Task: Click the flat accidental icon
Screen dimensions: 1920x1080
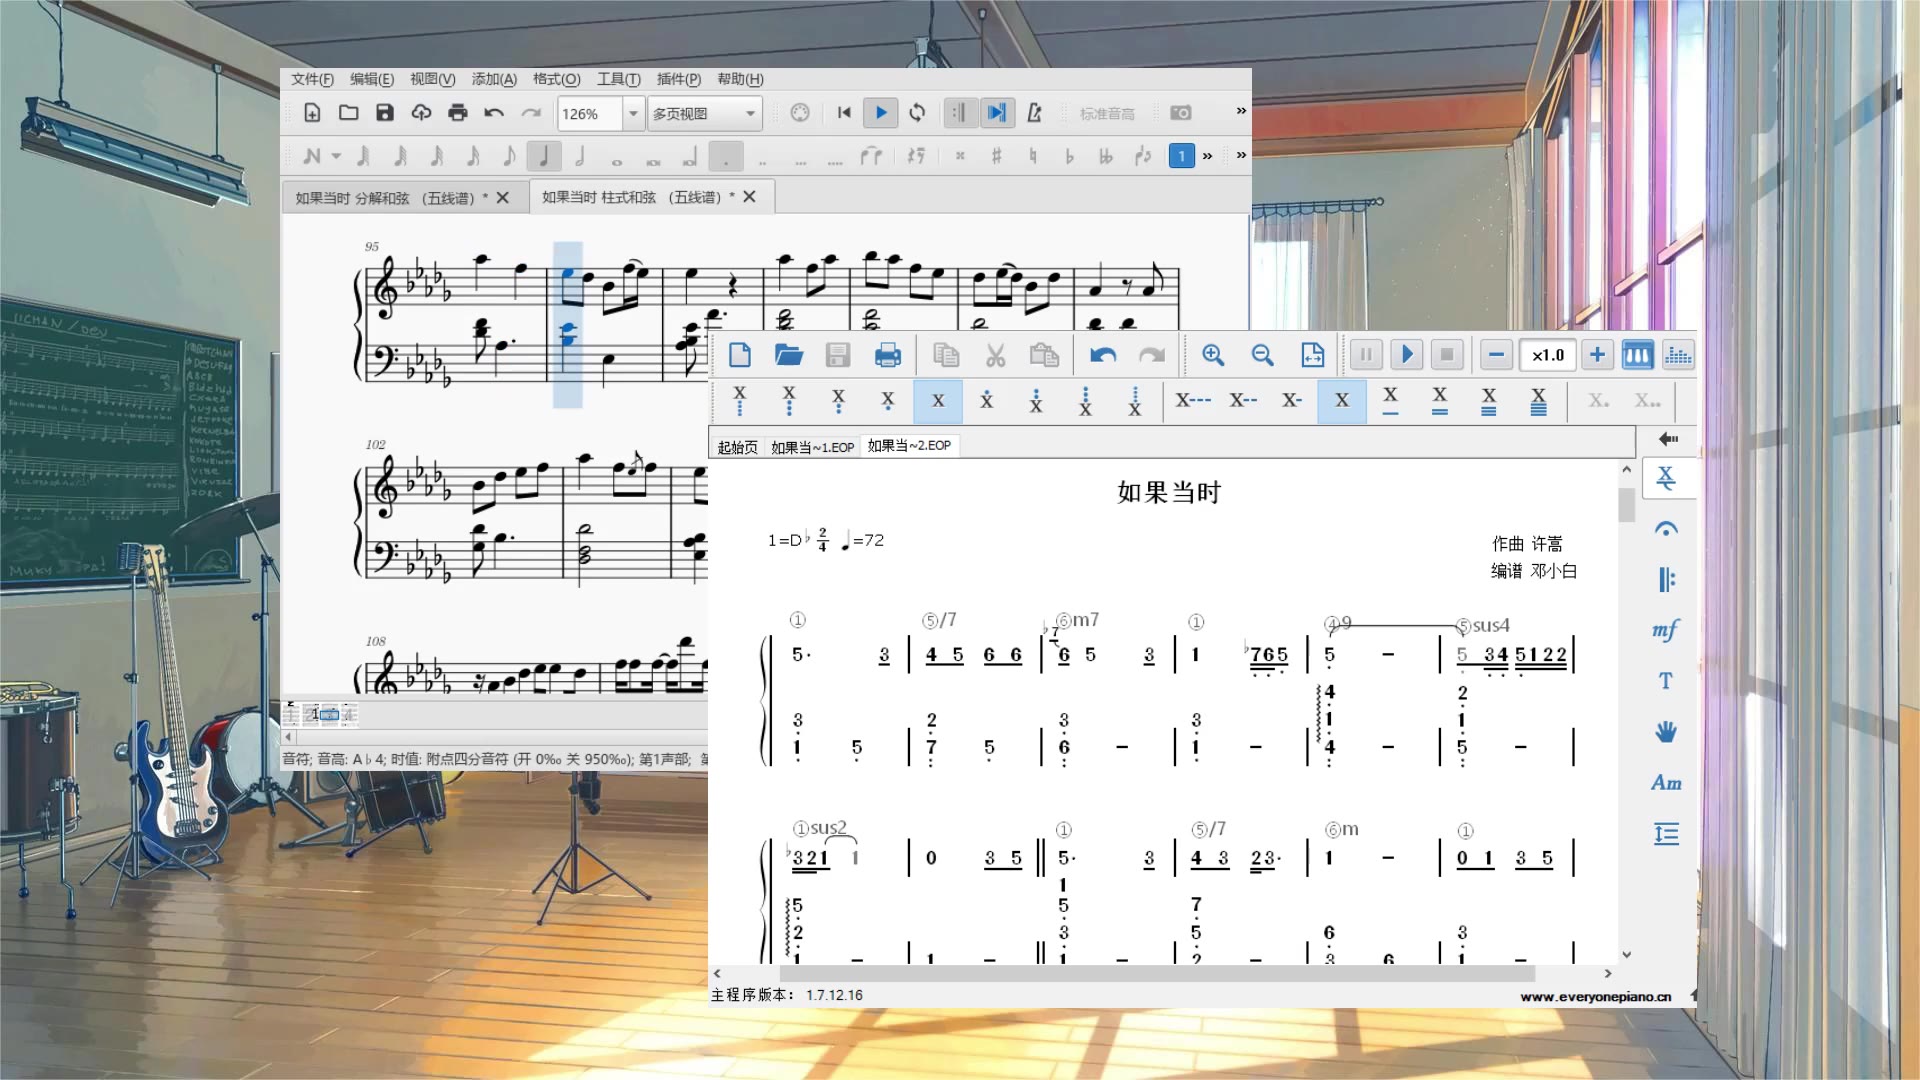Action: coord(1069,156)
